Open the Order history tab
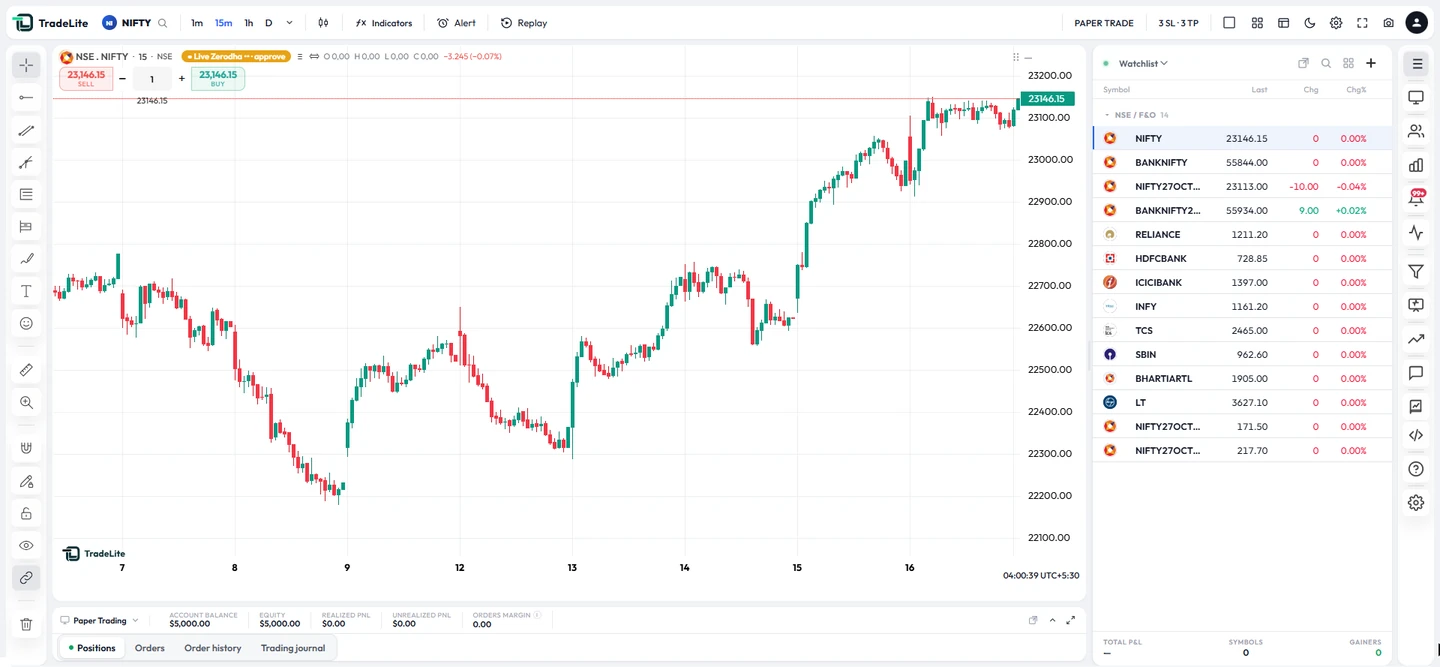Screen dimensions: 1440x667 pos(213,648)
